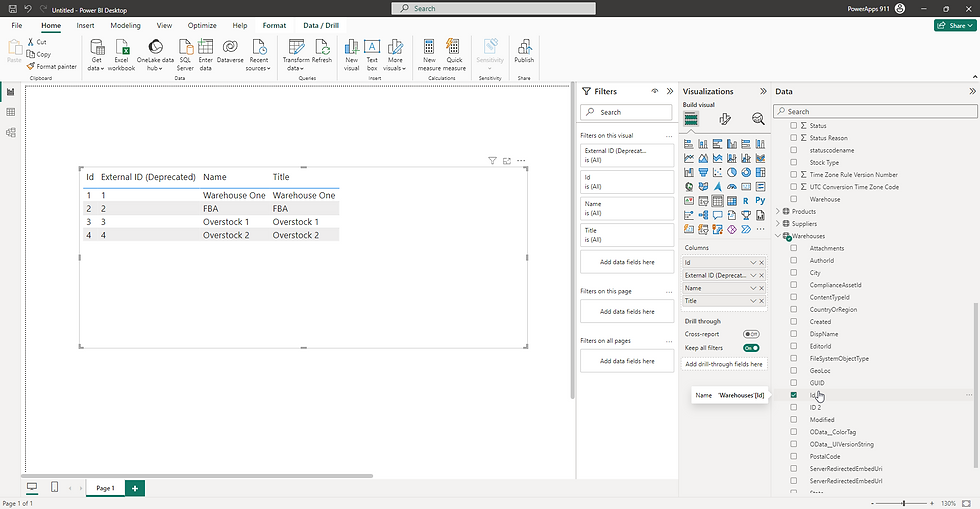Check the Modified field checkbox

point(794,420)
